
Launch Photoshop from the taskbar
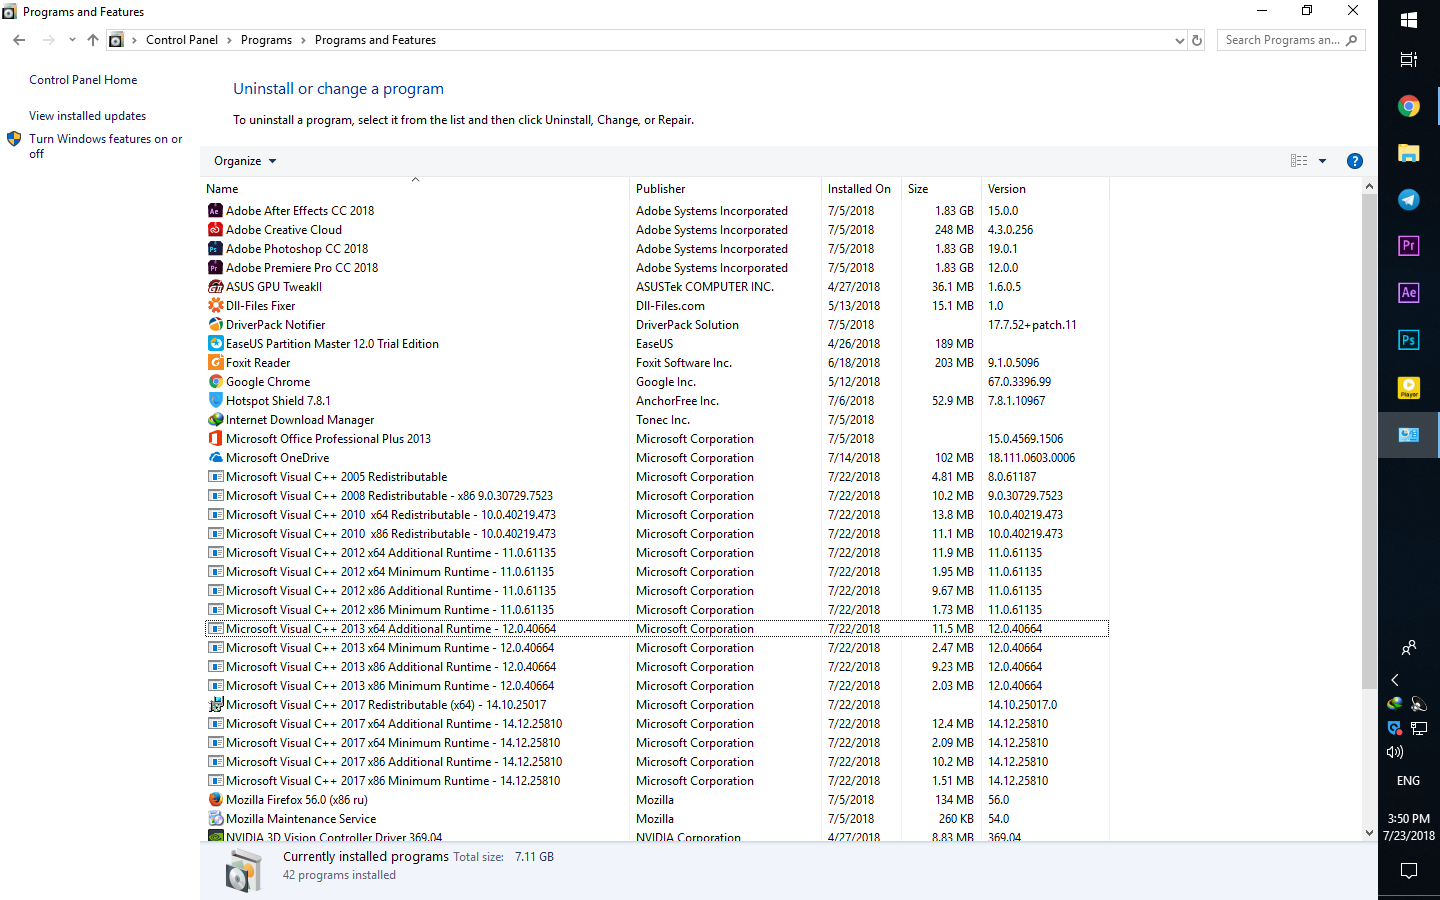pyautogui.click(x=1409, y=340)
